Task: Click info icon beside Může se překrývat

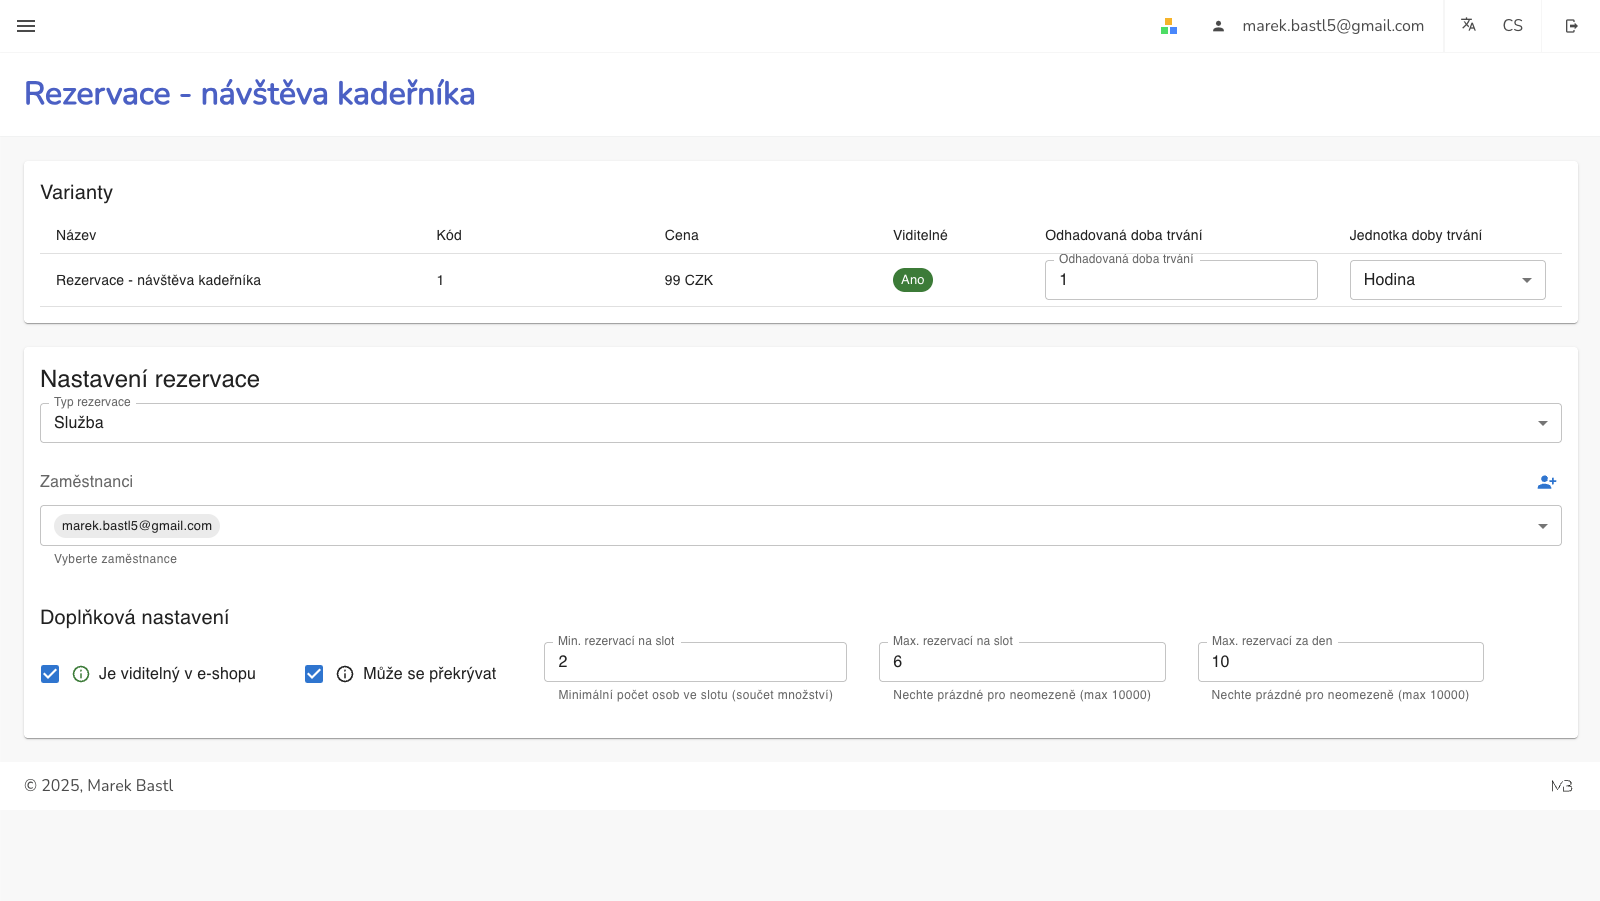Action: tap(345, 674)
